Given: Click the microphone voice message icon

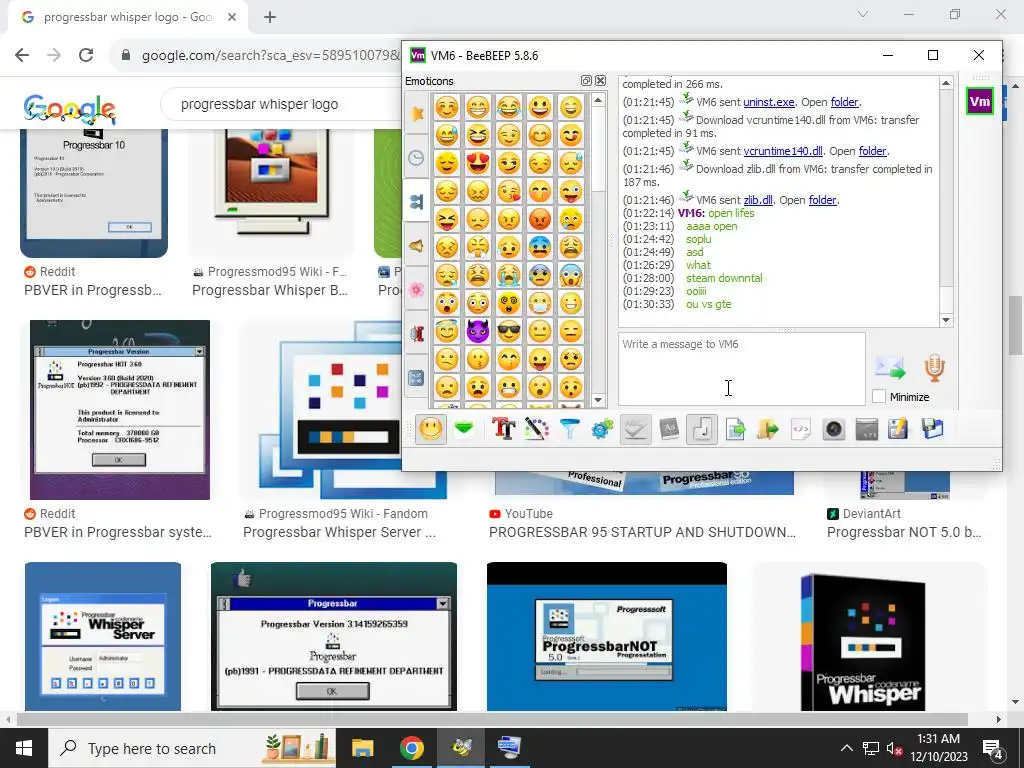Looking at the screenshot, I should tap(935, 368).
